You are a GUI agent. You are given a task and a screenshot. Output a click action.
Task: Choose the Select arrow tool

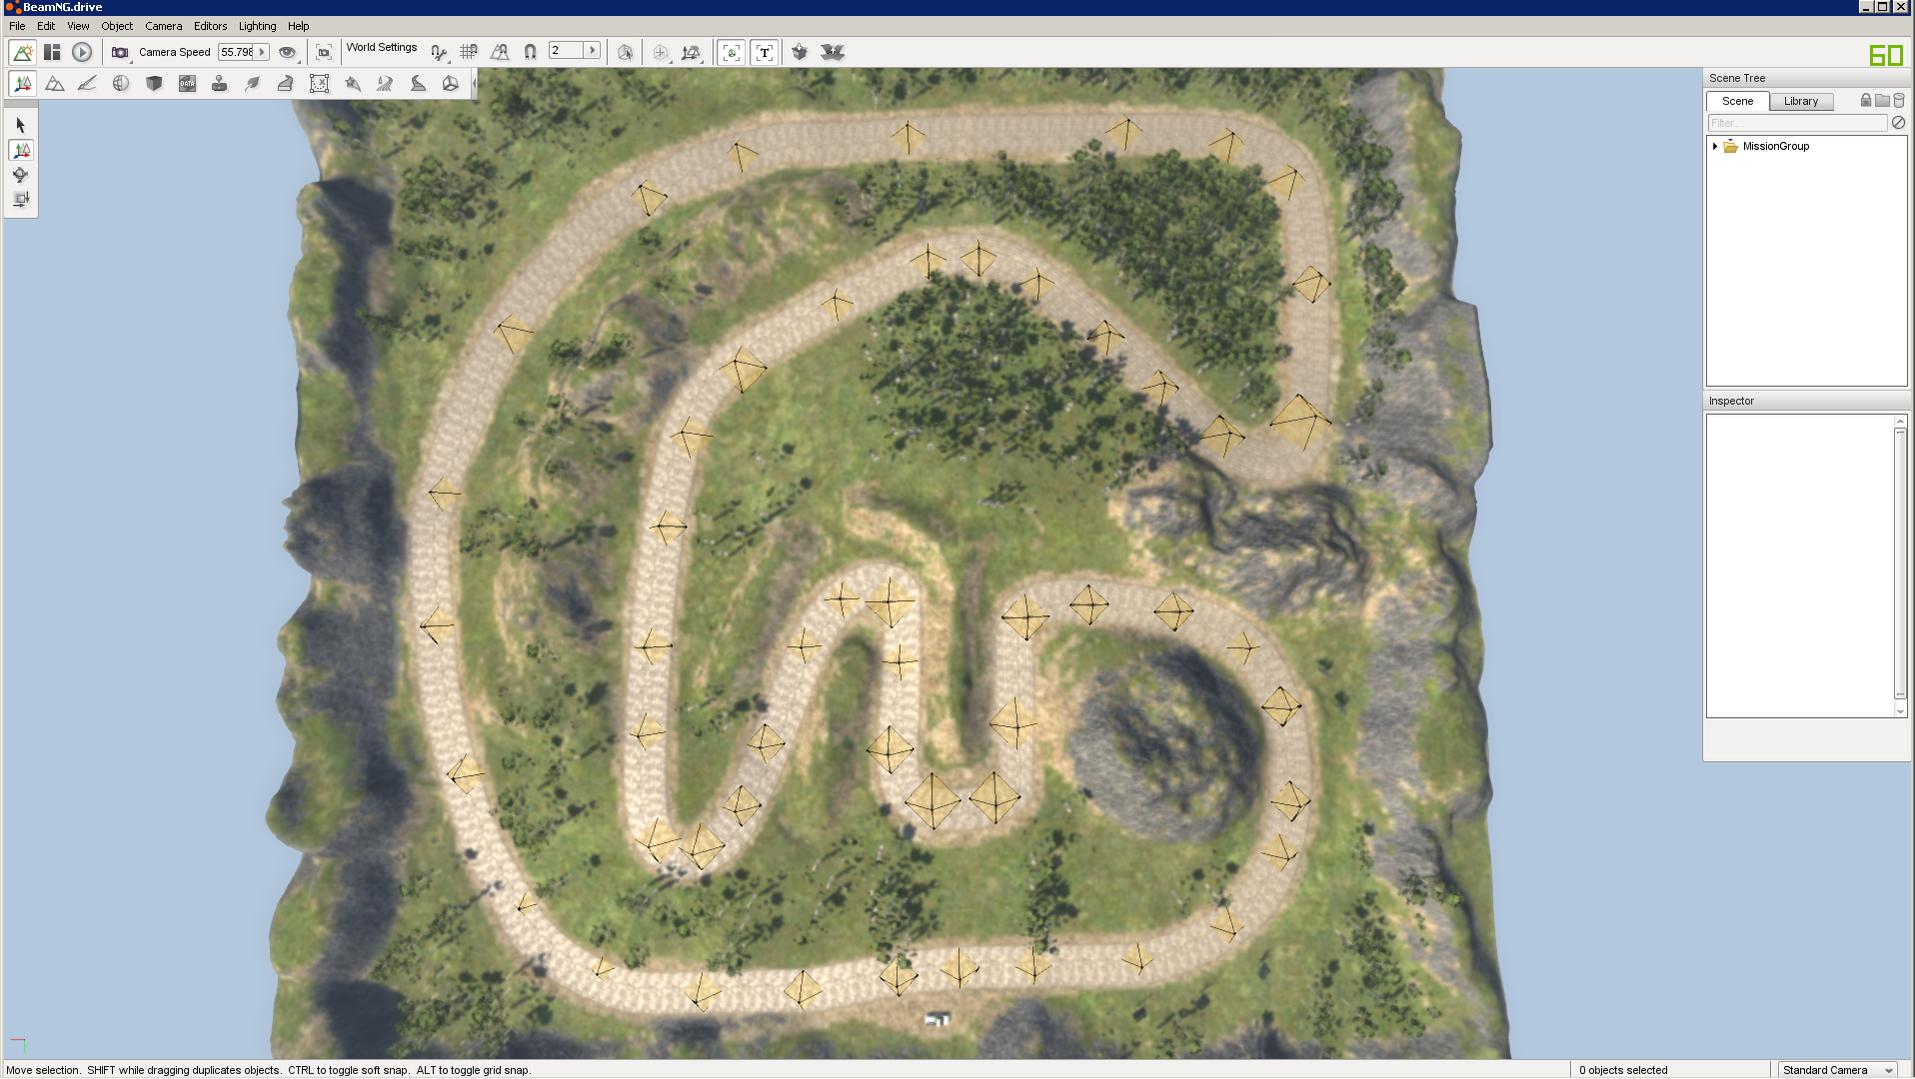[x=21, y=125]
